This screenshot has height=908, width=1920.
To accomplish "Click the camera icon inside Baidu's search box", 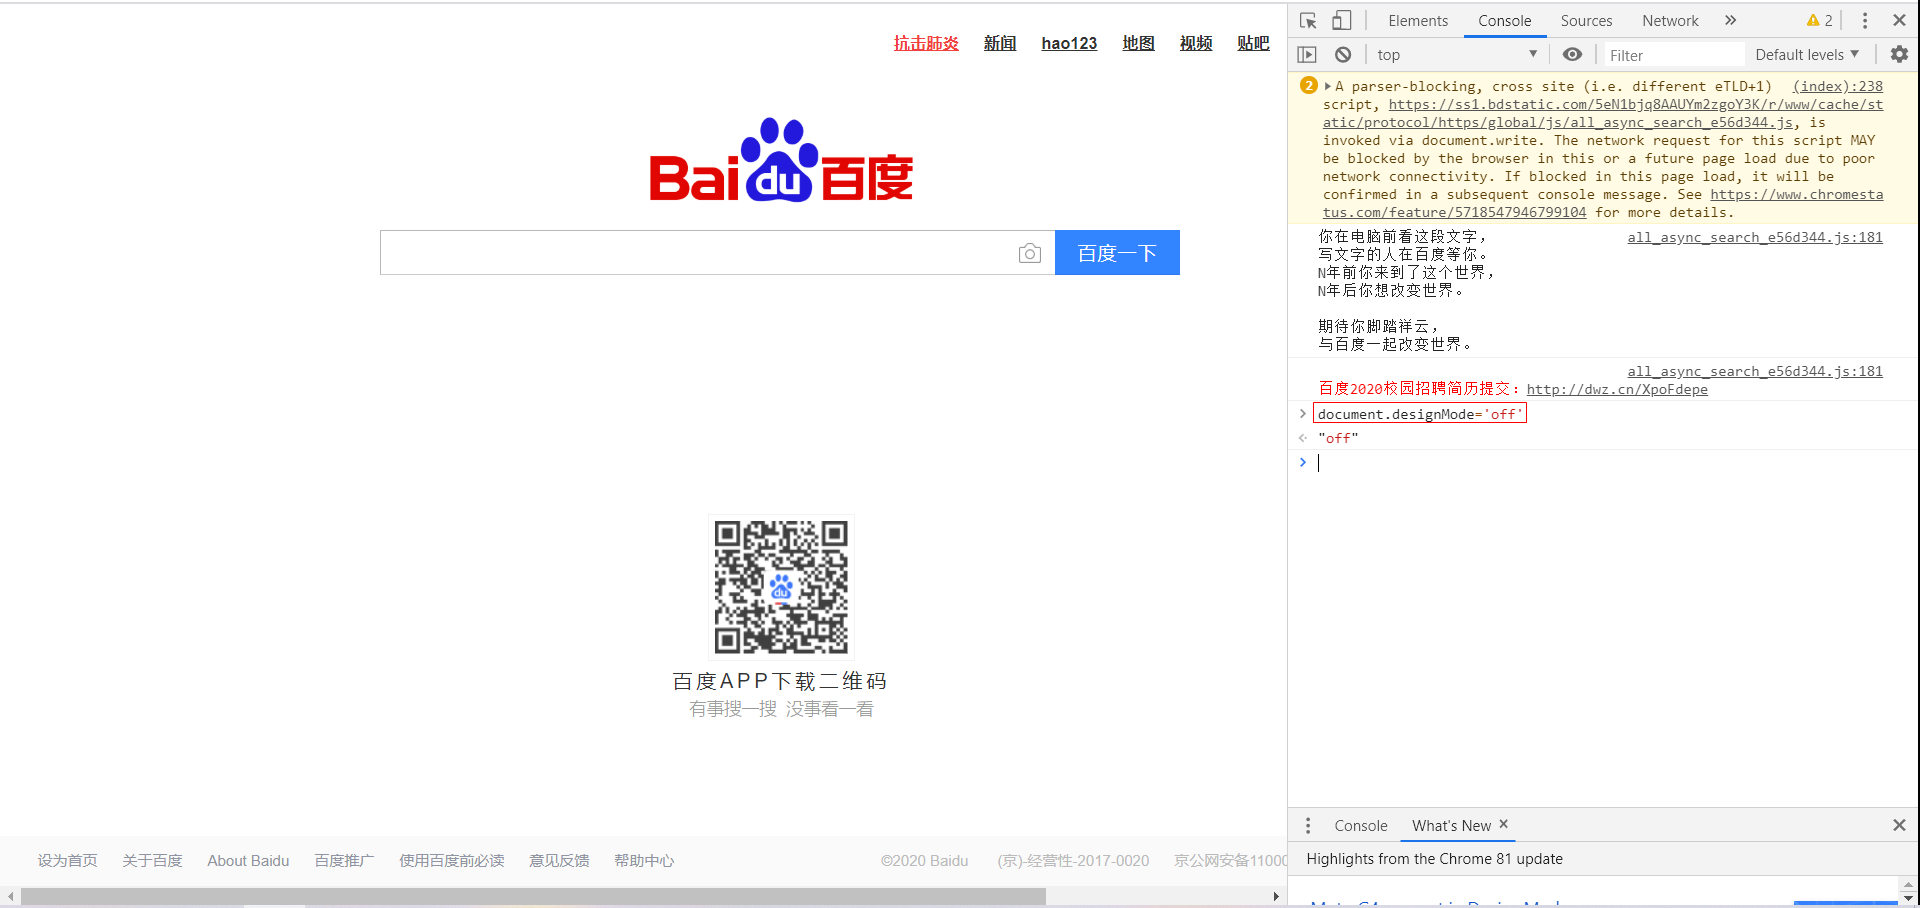I will click(1030, 253).
